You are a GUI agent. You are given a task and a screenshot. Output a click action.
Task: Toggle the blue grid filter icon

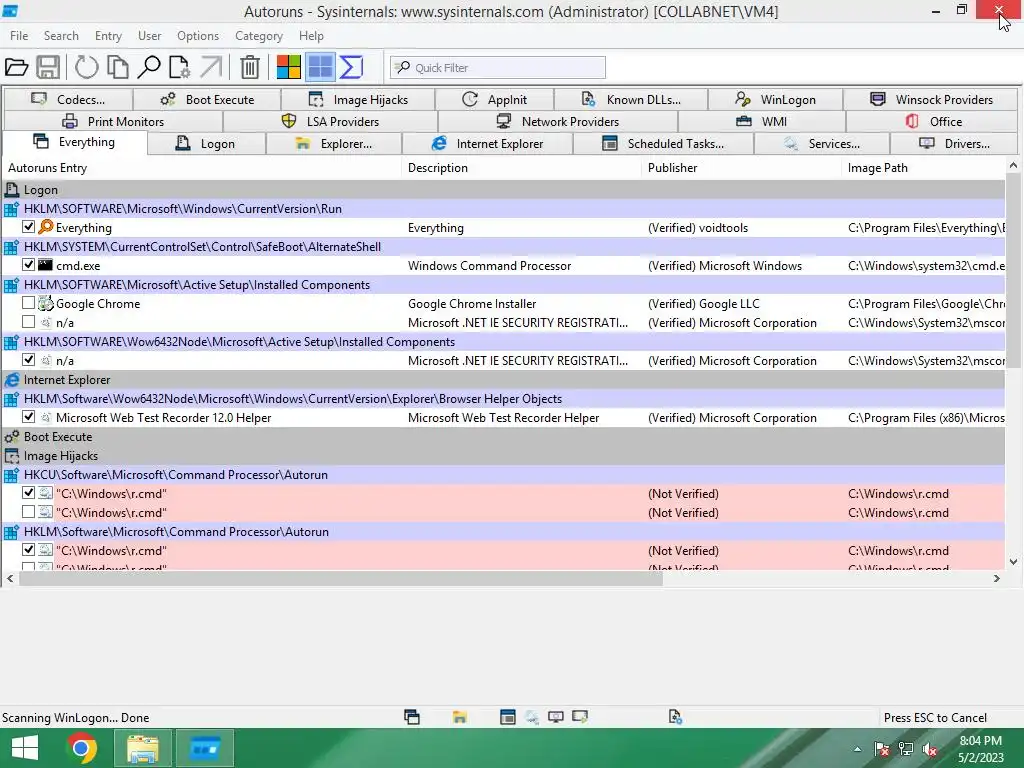point(320,67)
